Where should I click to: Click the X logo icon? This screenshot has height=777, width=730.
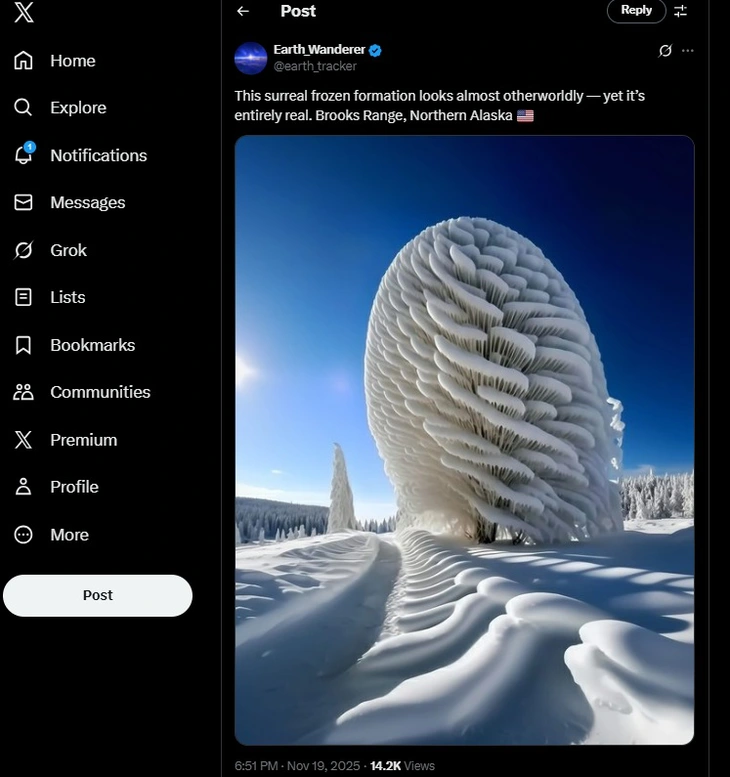24,12
